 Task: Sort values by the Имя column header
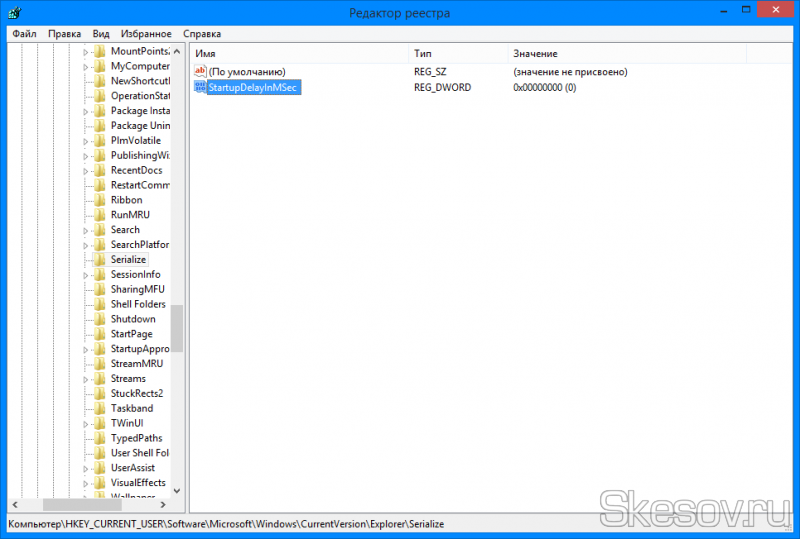(x=300, y=53)
